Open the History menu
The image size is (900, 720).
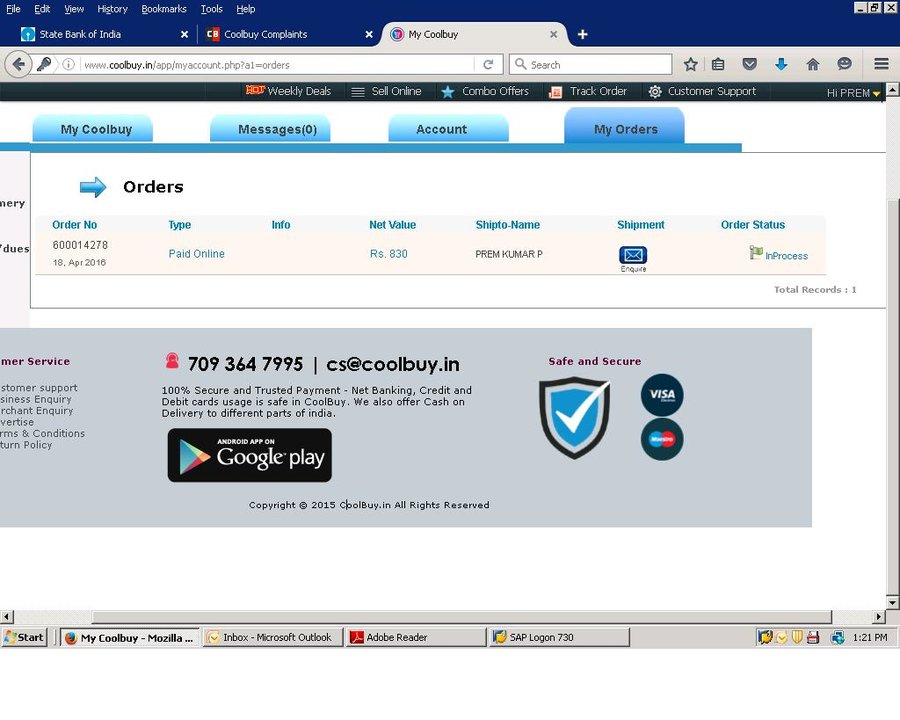pos(112,9)
